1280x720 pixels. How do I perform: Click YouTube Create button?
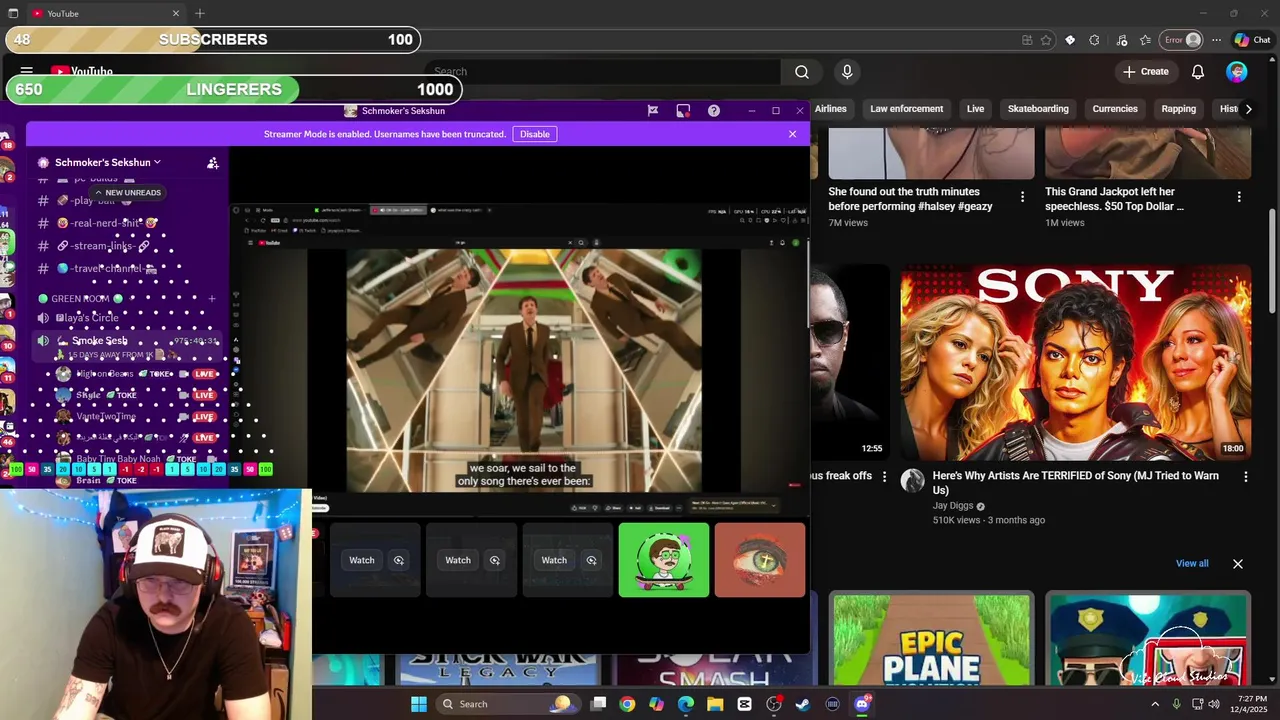[x=1146, y=72]
